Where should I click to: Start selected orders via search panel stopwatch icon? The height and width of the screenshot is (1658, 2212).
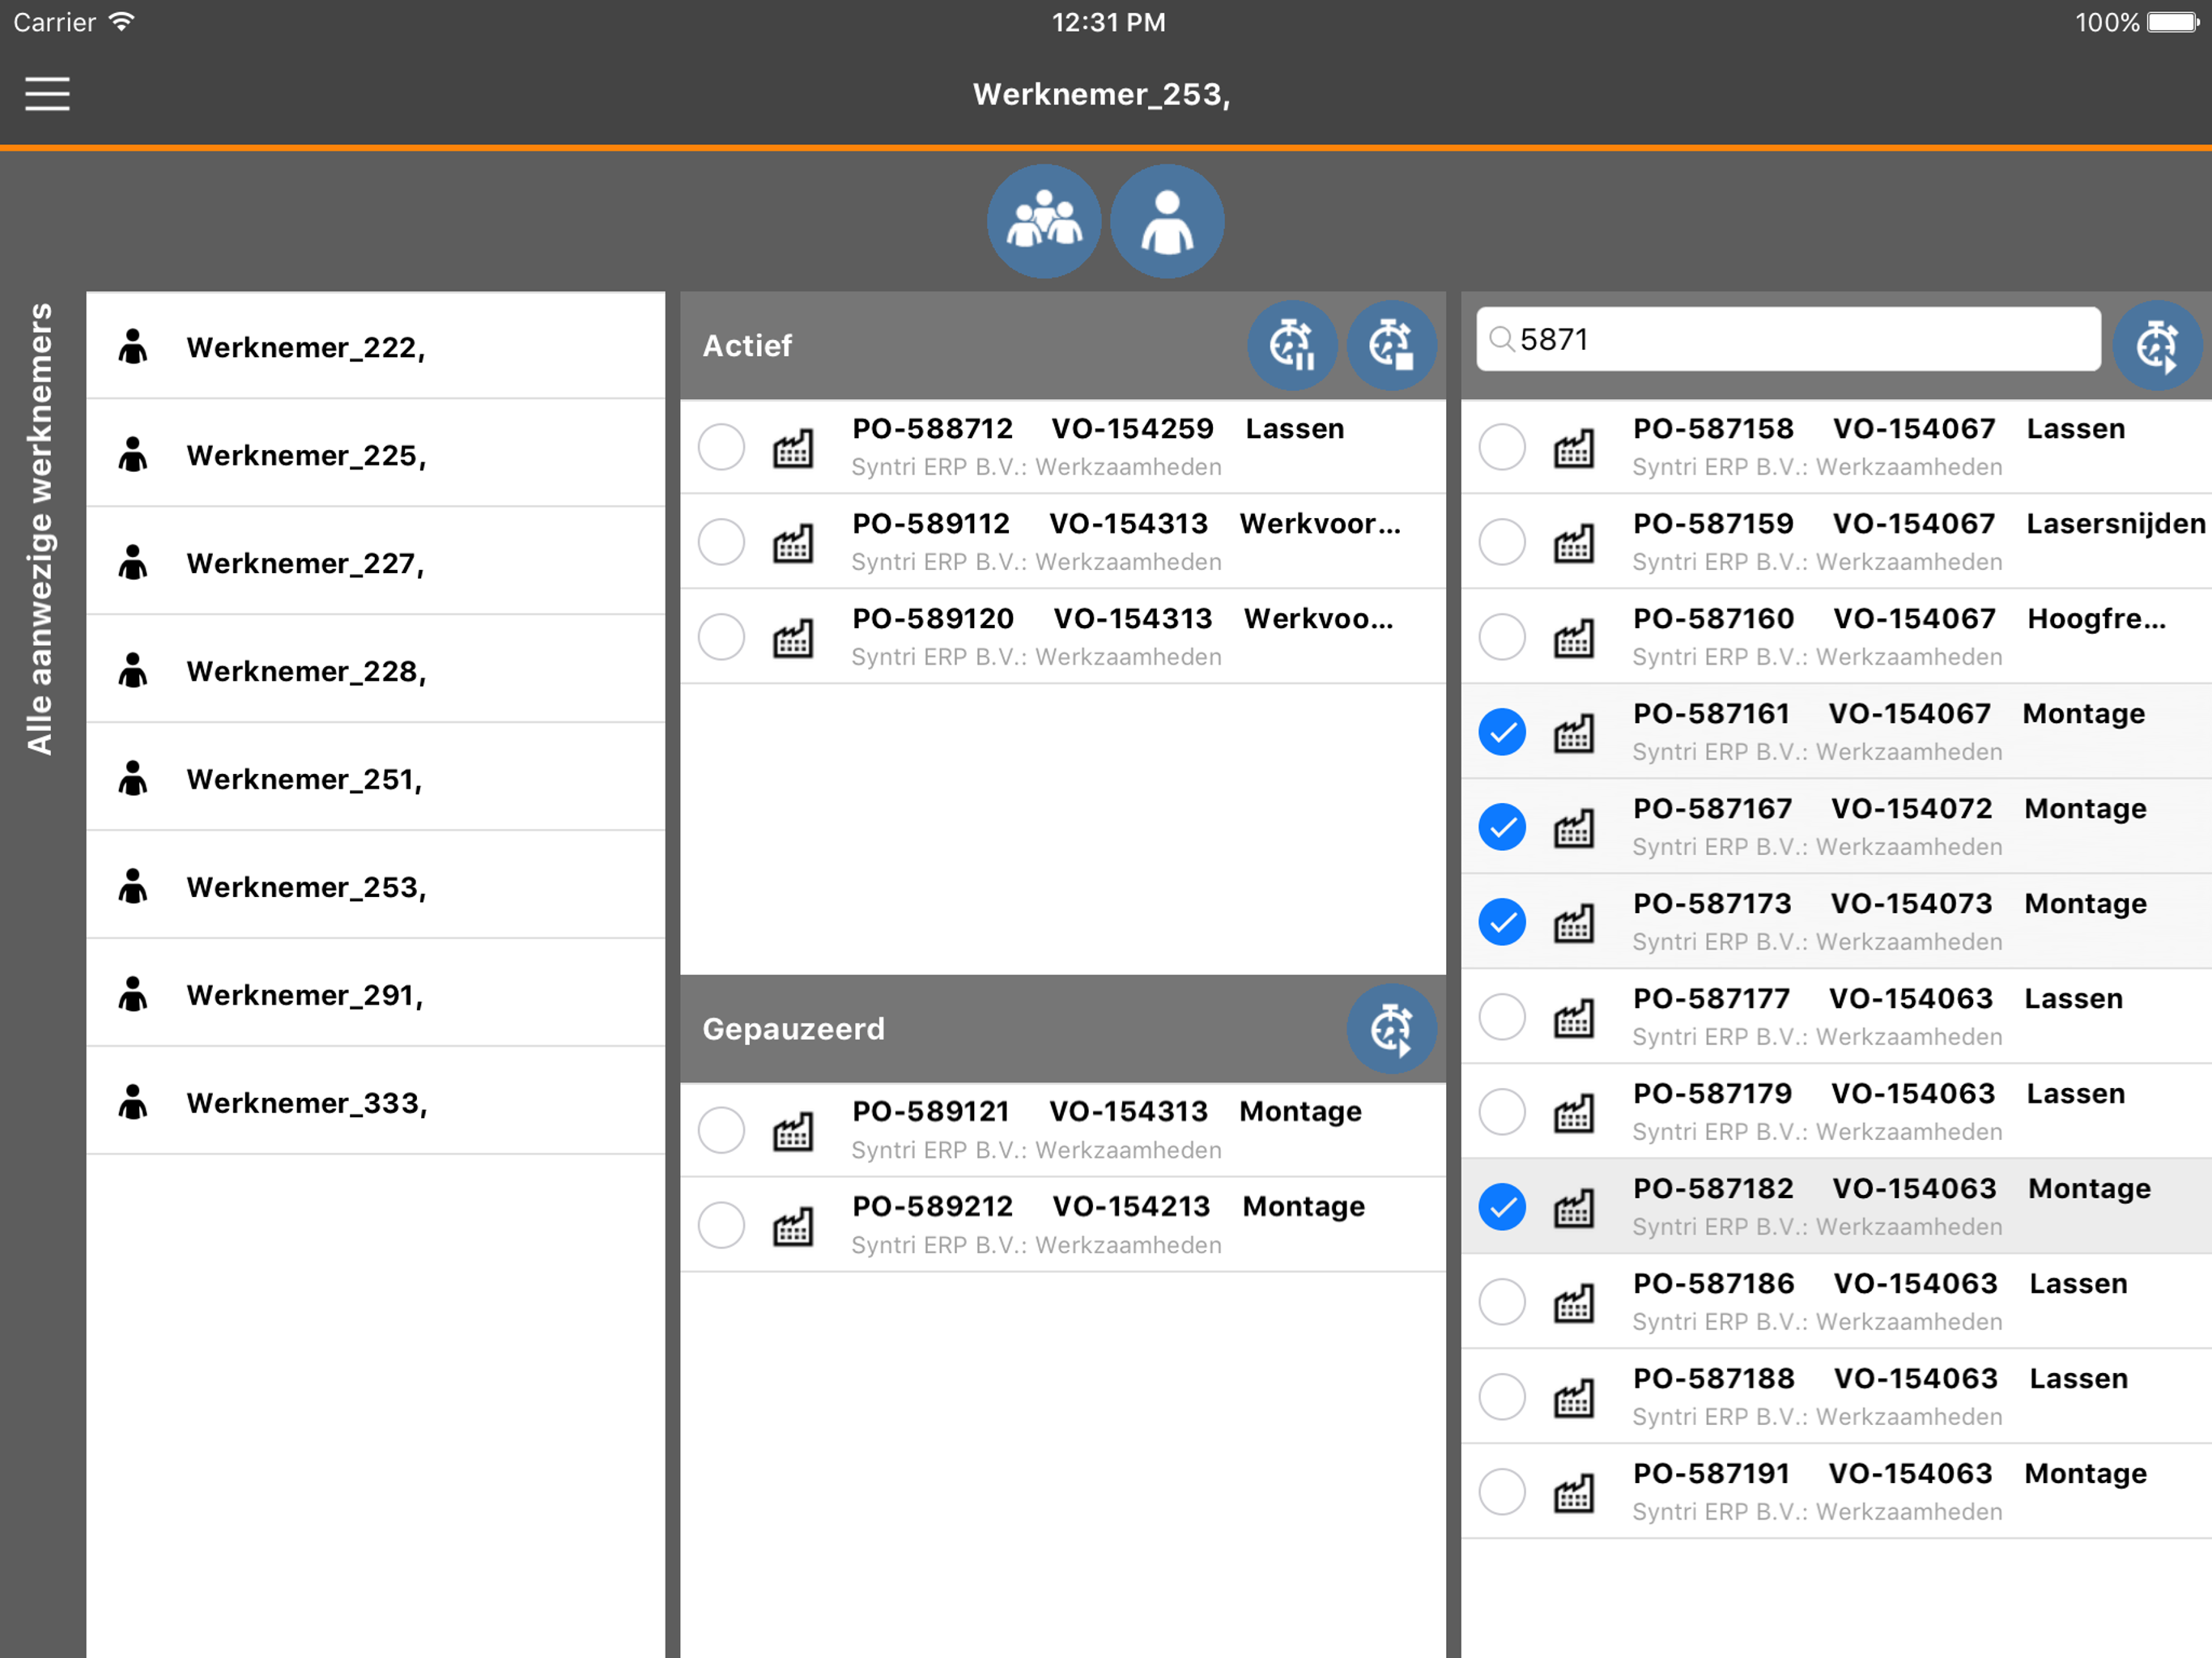(2157, 345)
